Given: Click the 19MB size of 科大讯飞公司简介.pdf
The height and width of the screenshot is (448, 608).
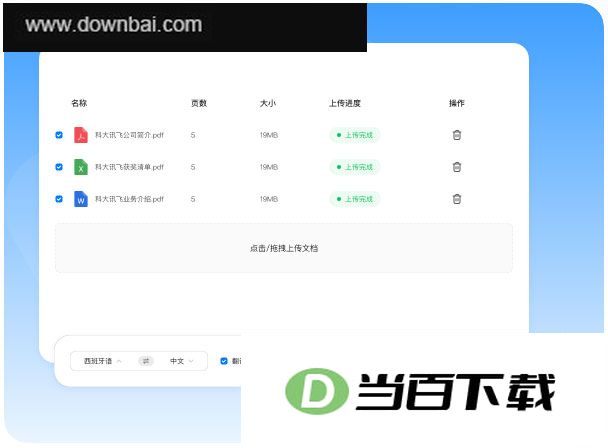Looking at the screenshot, I should point(269,135).
